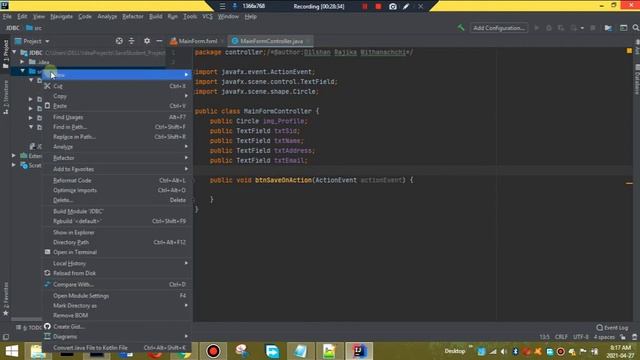Image resolution: width=640 pixels, height=360 pixels.
Task: Open the Project view dropdown
Action: [x=32, y=41]
